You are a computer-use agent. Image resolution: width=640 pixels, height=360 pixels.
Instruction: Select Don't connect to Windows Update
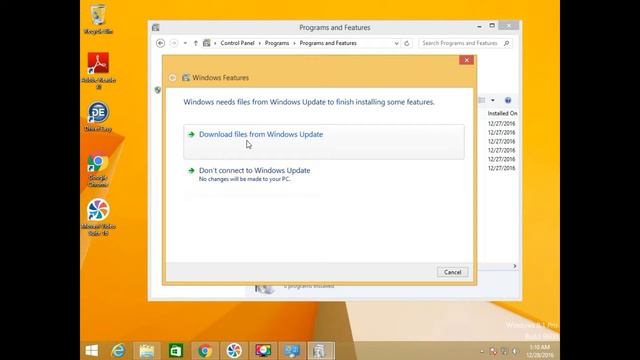point(324,174)
